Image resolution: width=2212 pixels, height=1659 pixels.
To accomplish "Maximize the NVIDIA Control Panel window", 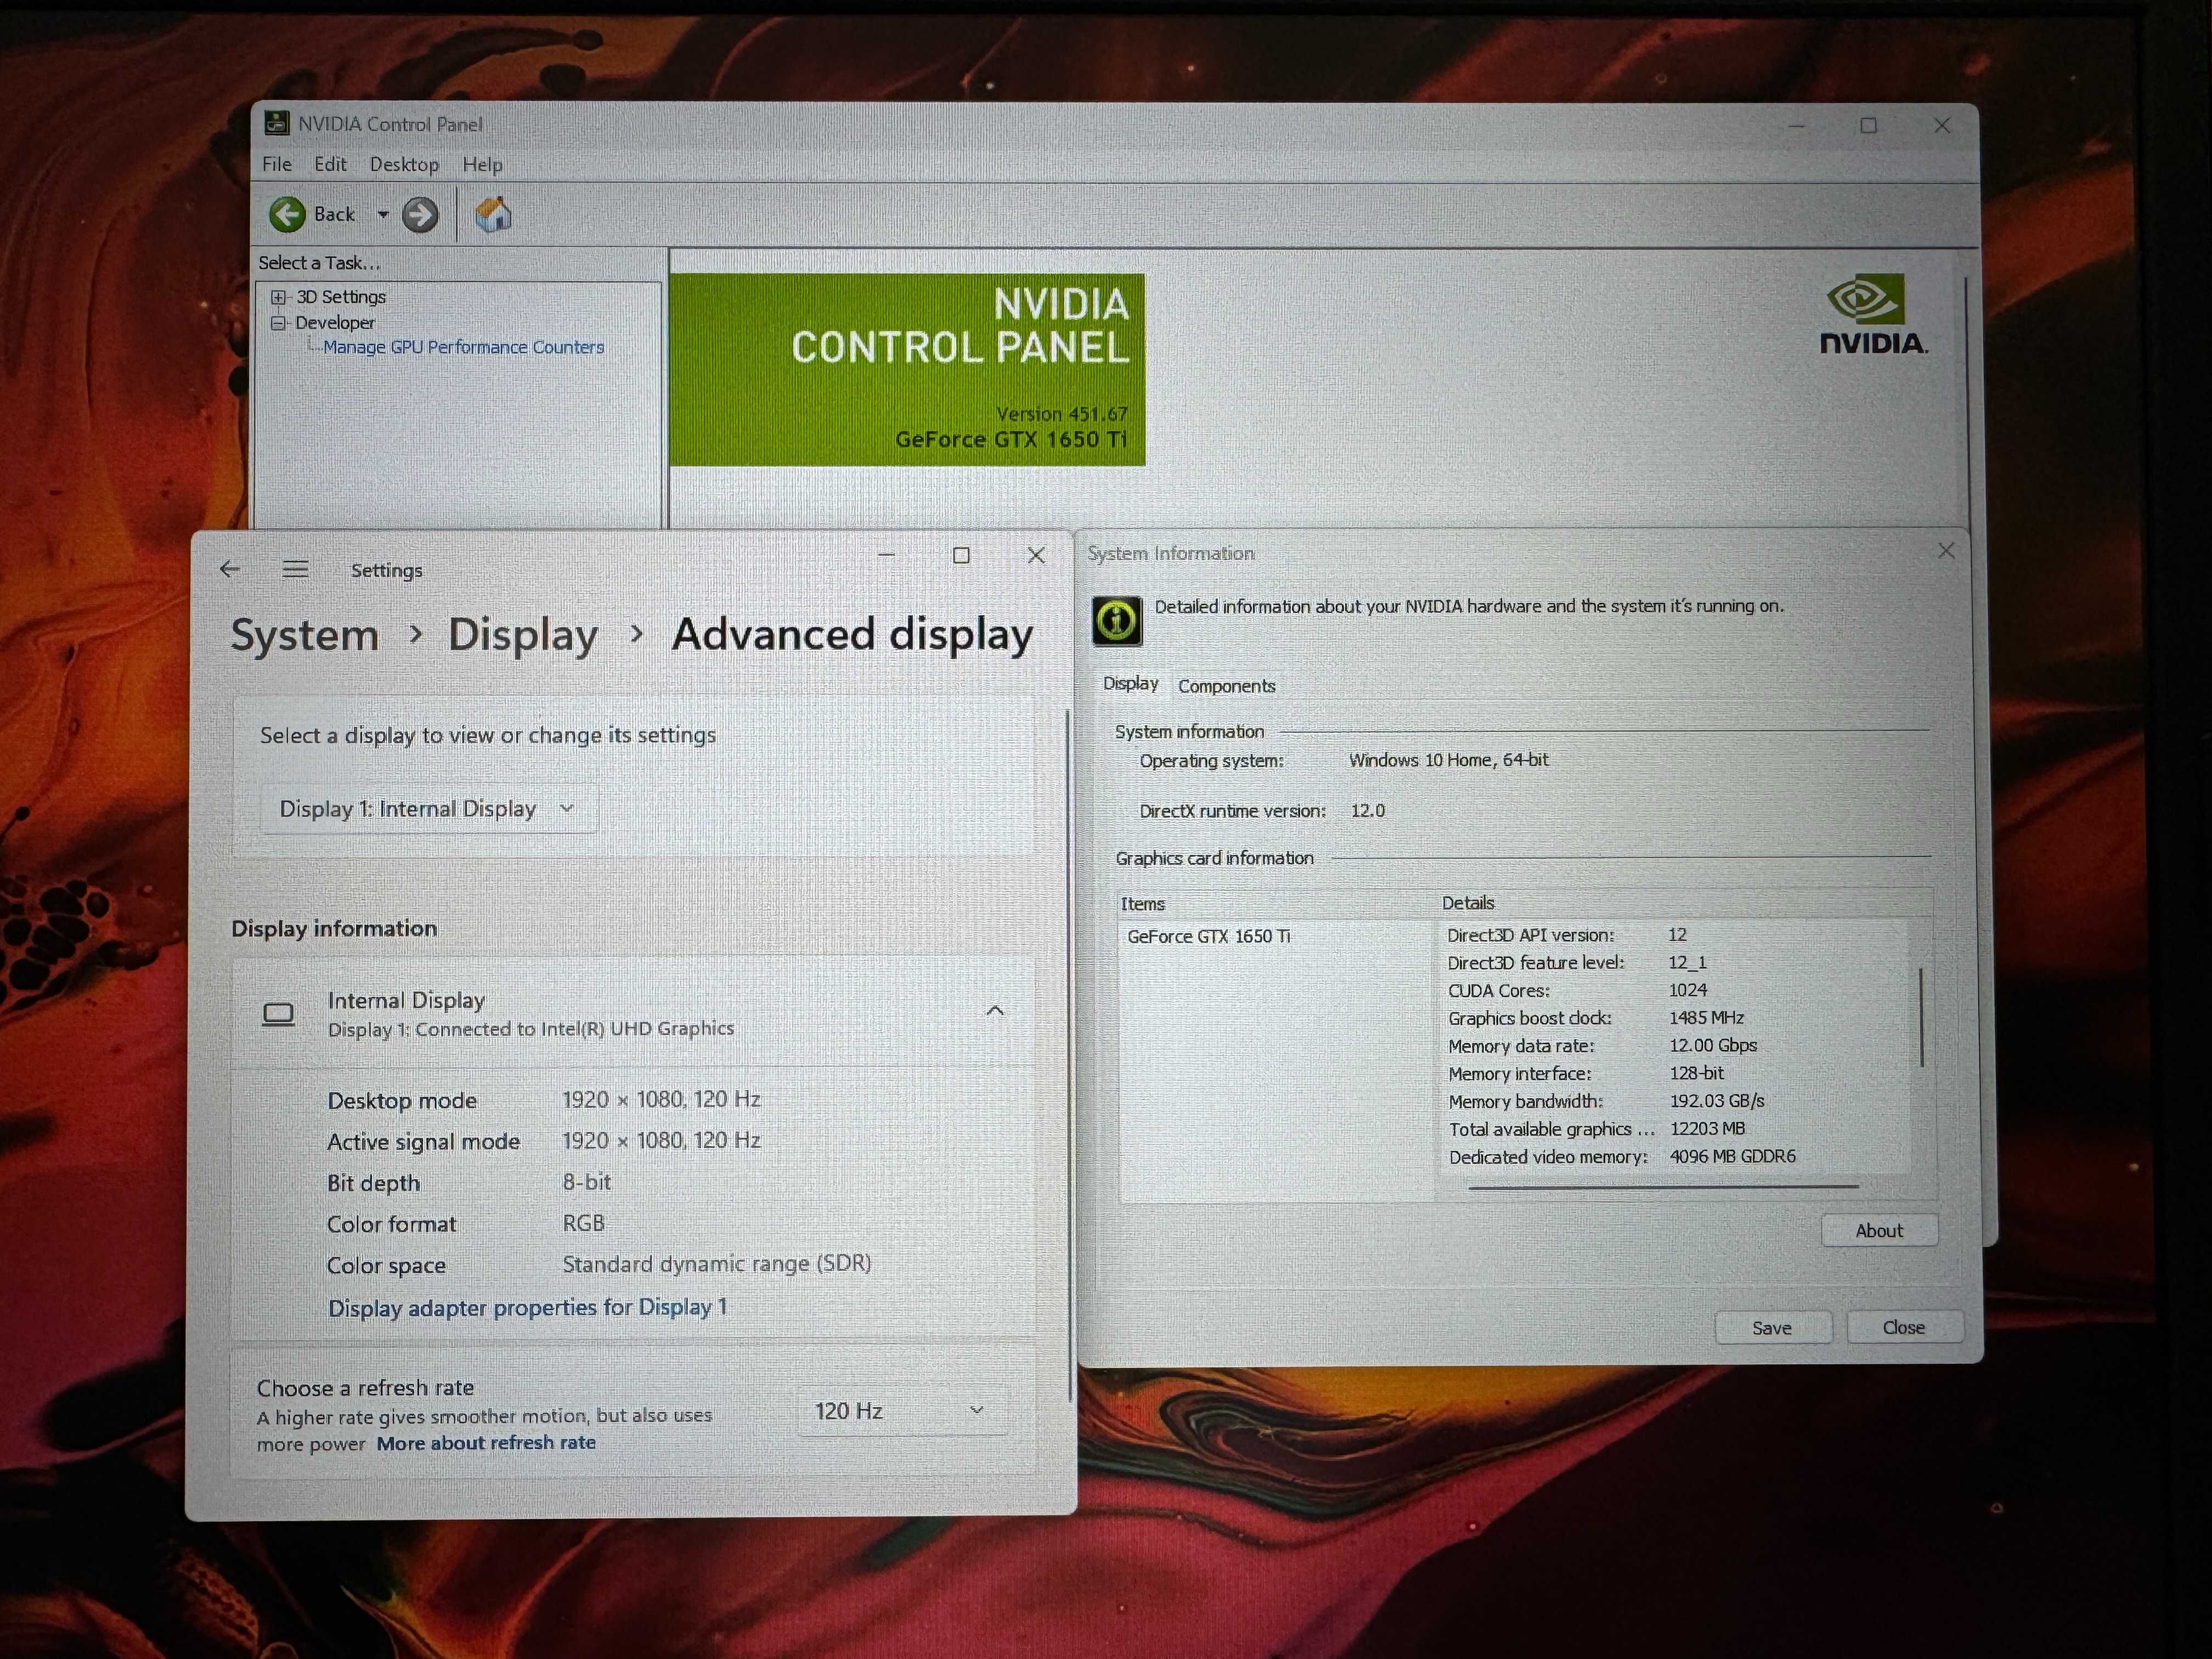I will [x=1868, y=125].
